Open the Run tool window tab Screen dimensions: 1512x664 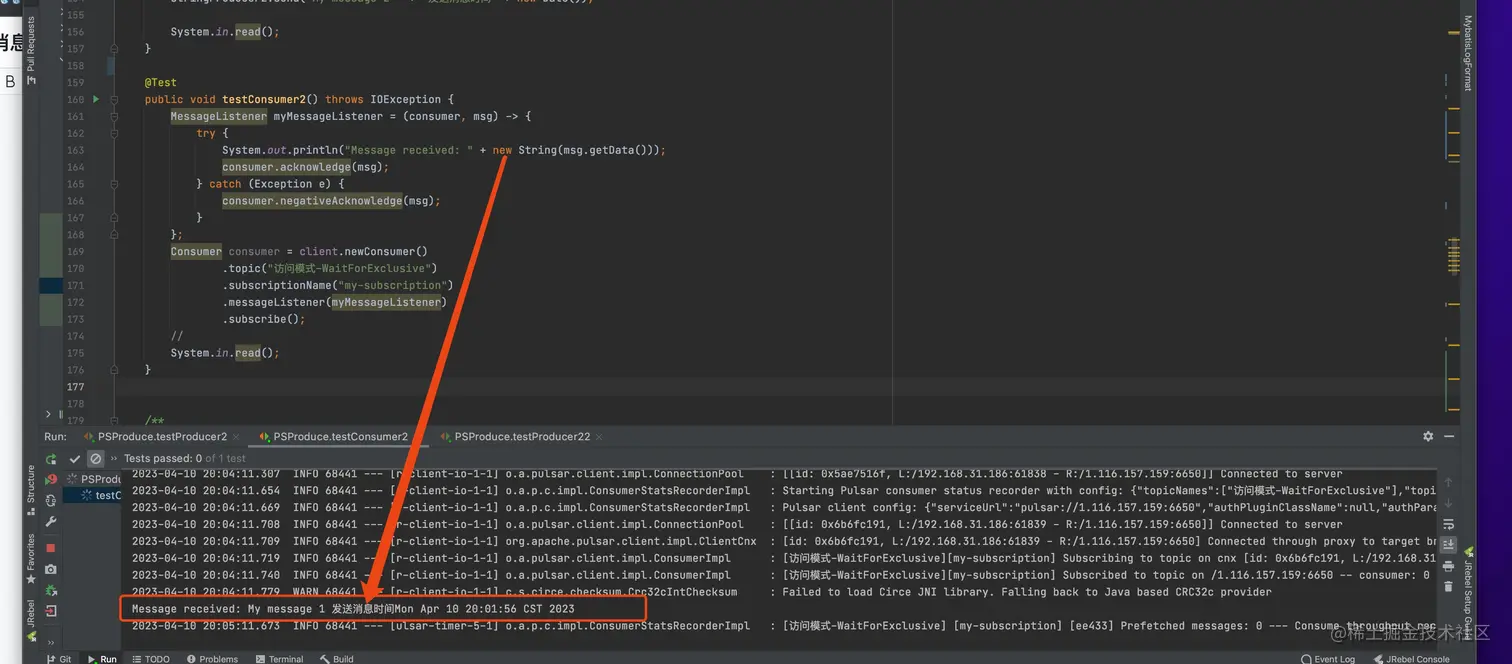[102, 659]
